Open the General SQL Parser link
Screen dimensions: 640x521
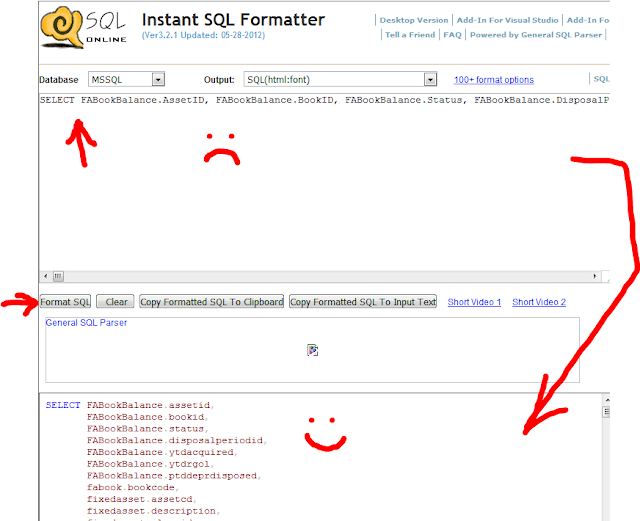[x=86, y=323]
